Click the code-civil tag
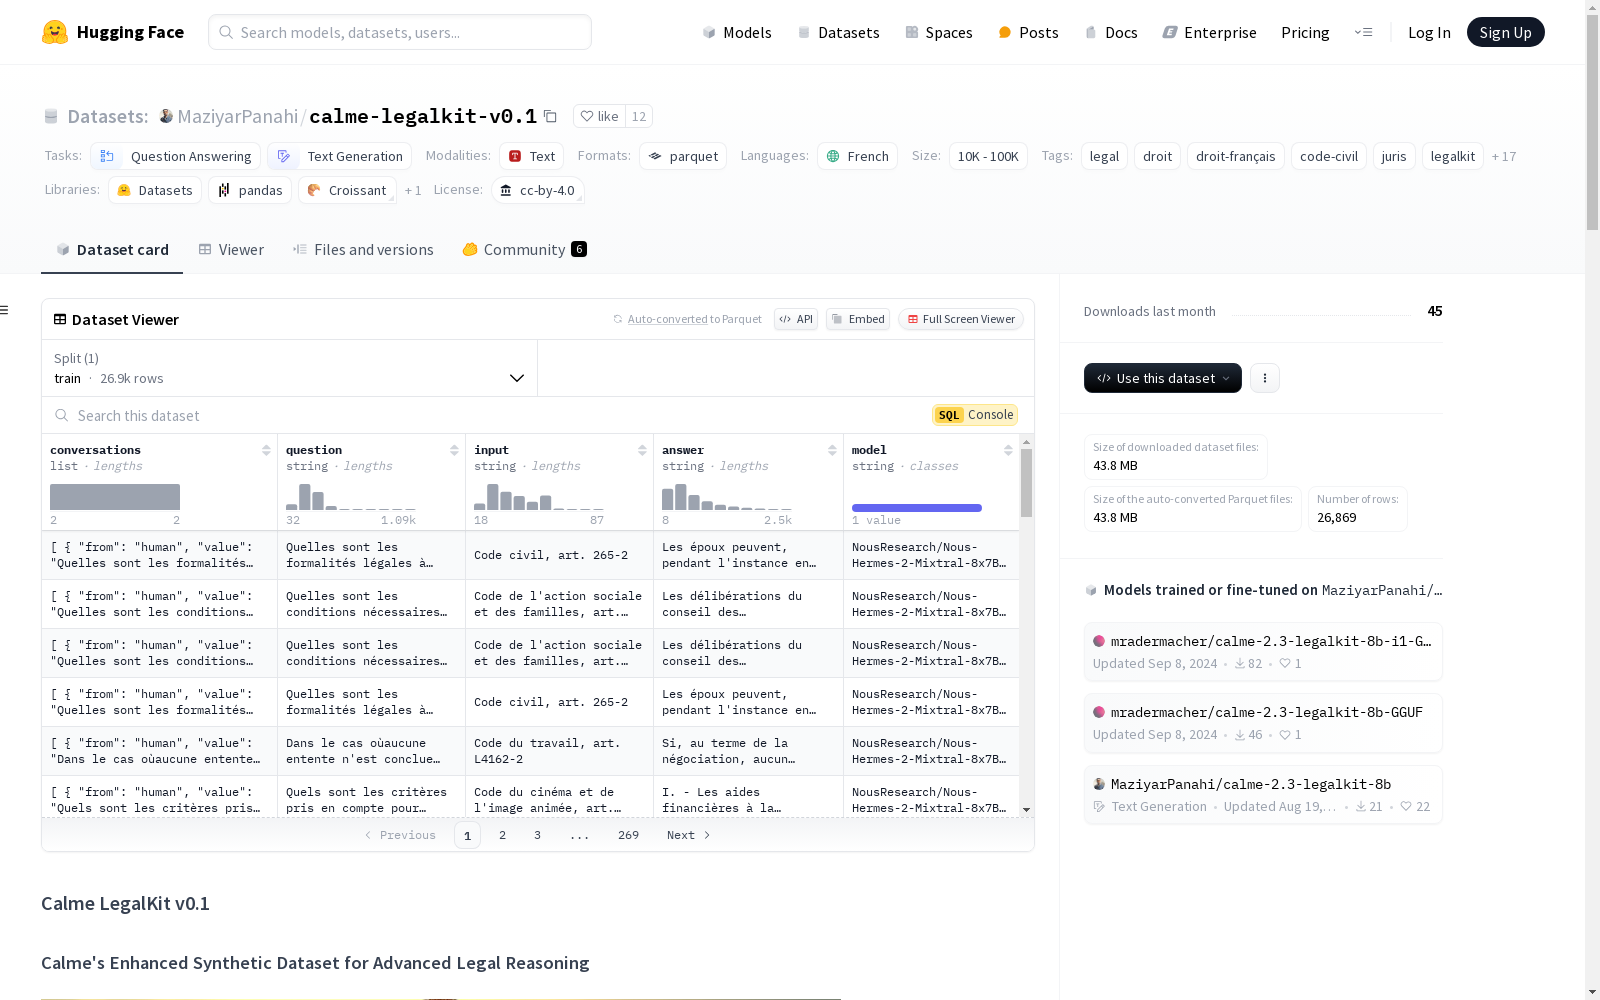 [x=1329, y=156]
